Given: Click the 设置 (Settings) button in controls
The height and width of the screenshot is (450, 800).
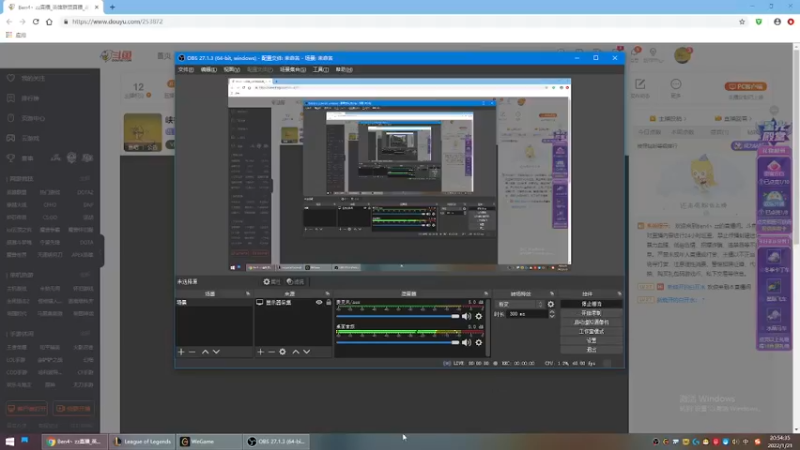Looking at the screenshot, I should (x=591, y=340).
